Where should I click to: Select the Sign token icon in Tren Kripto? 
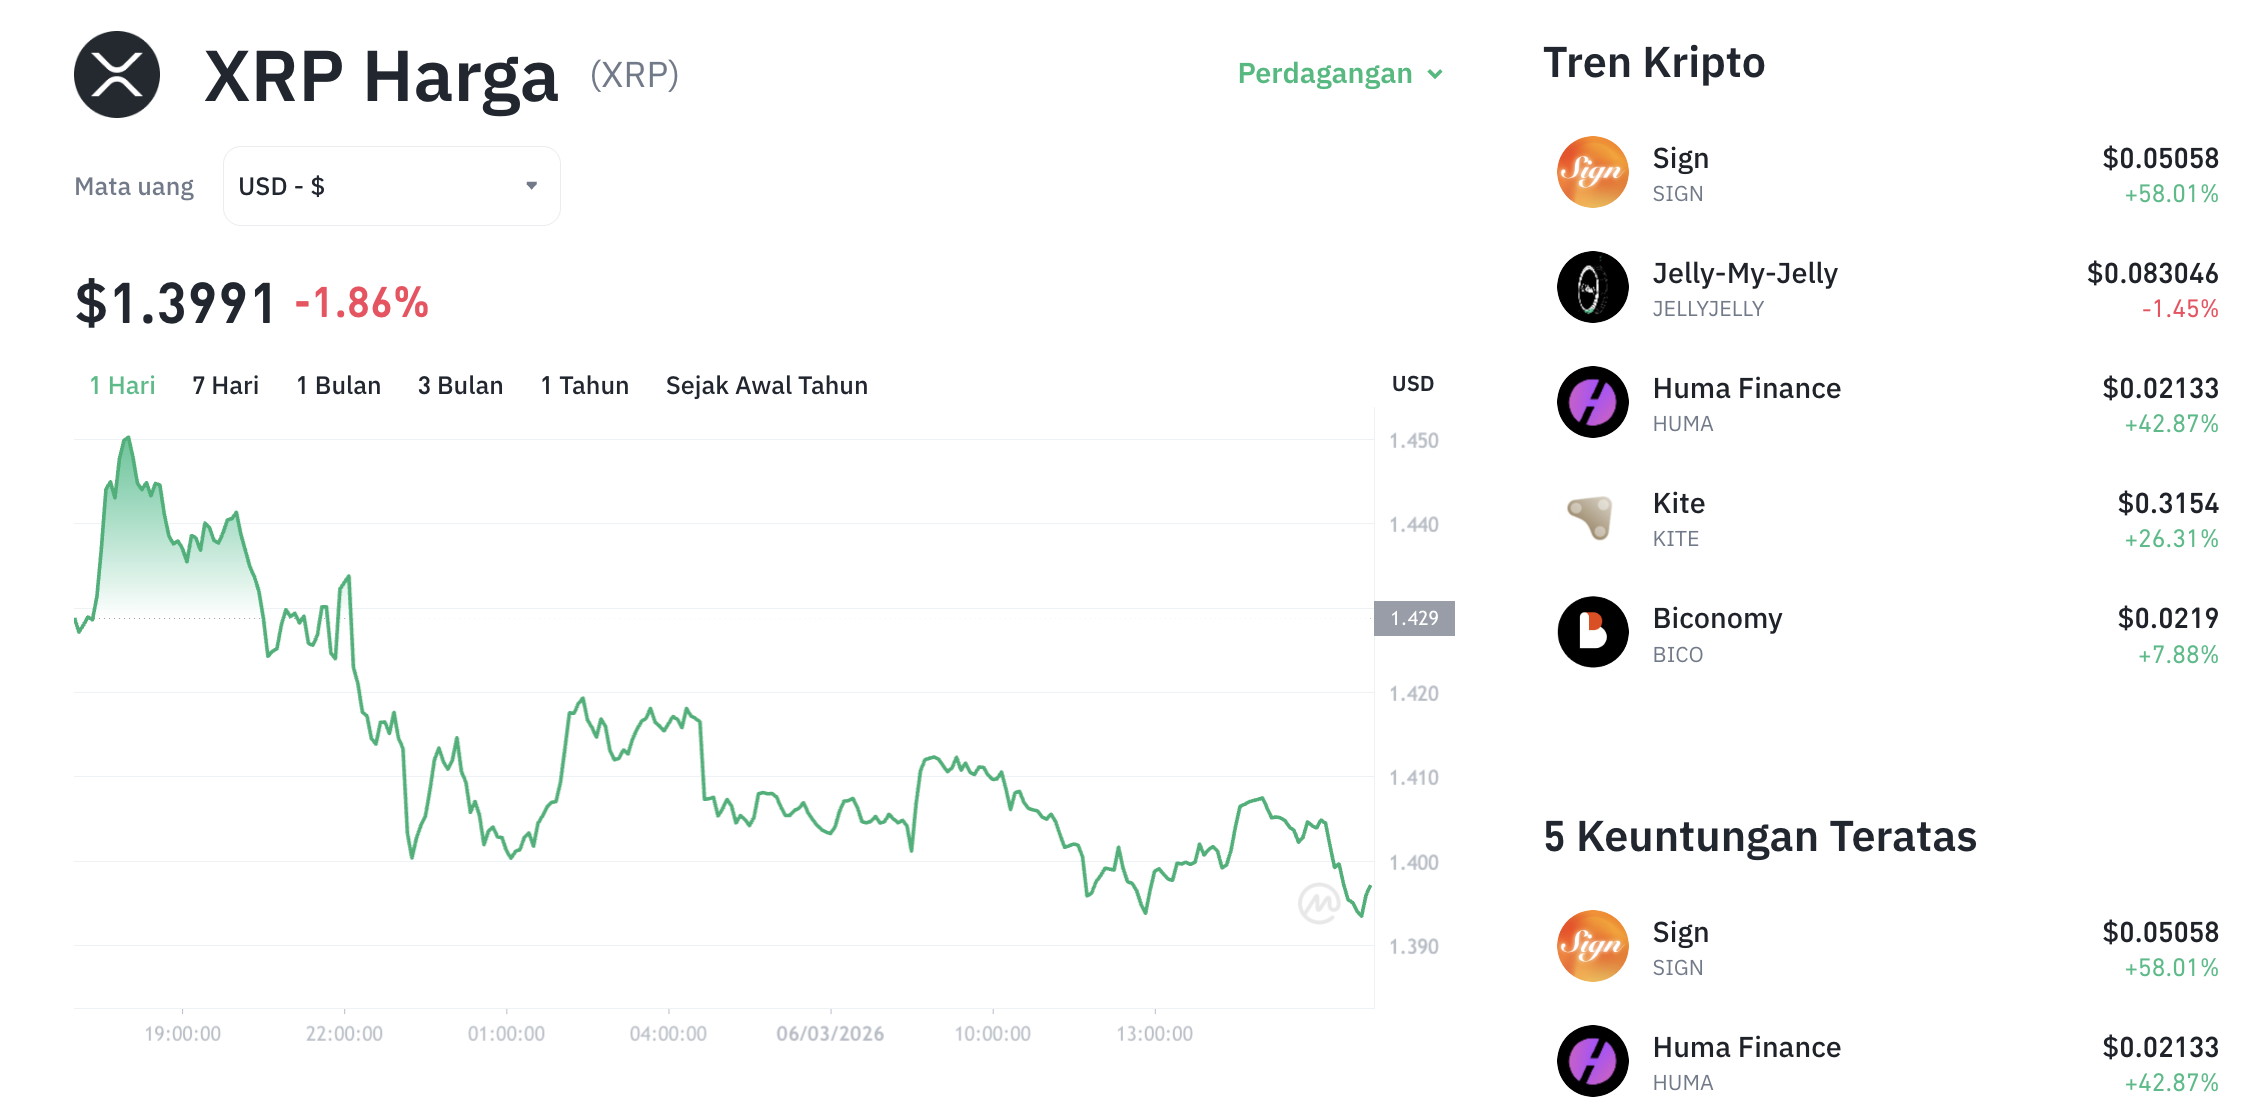1592,172
